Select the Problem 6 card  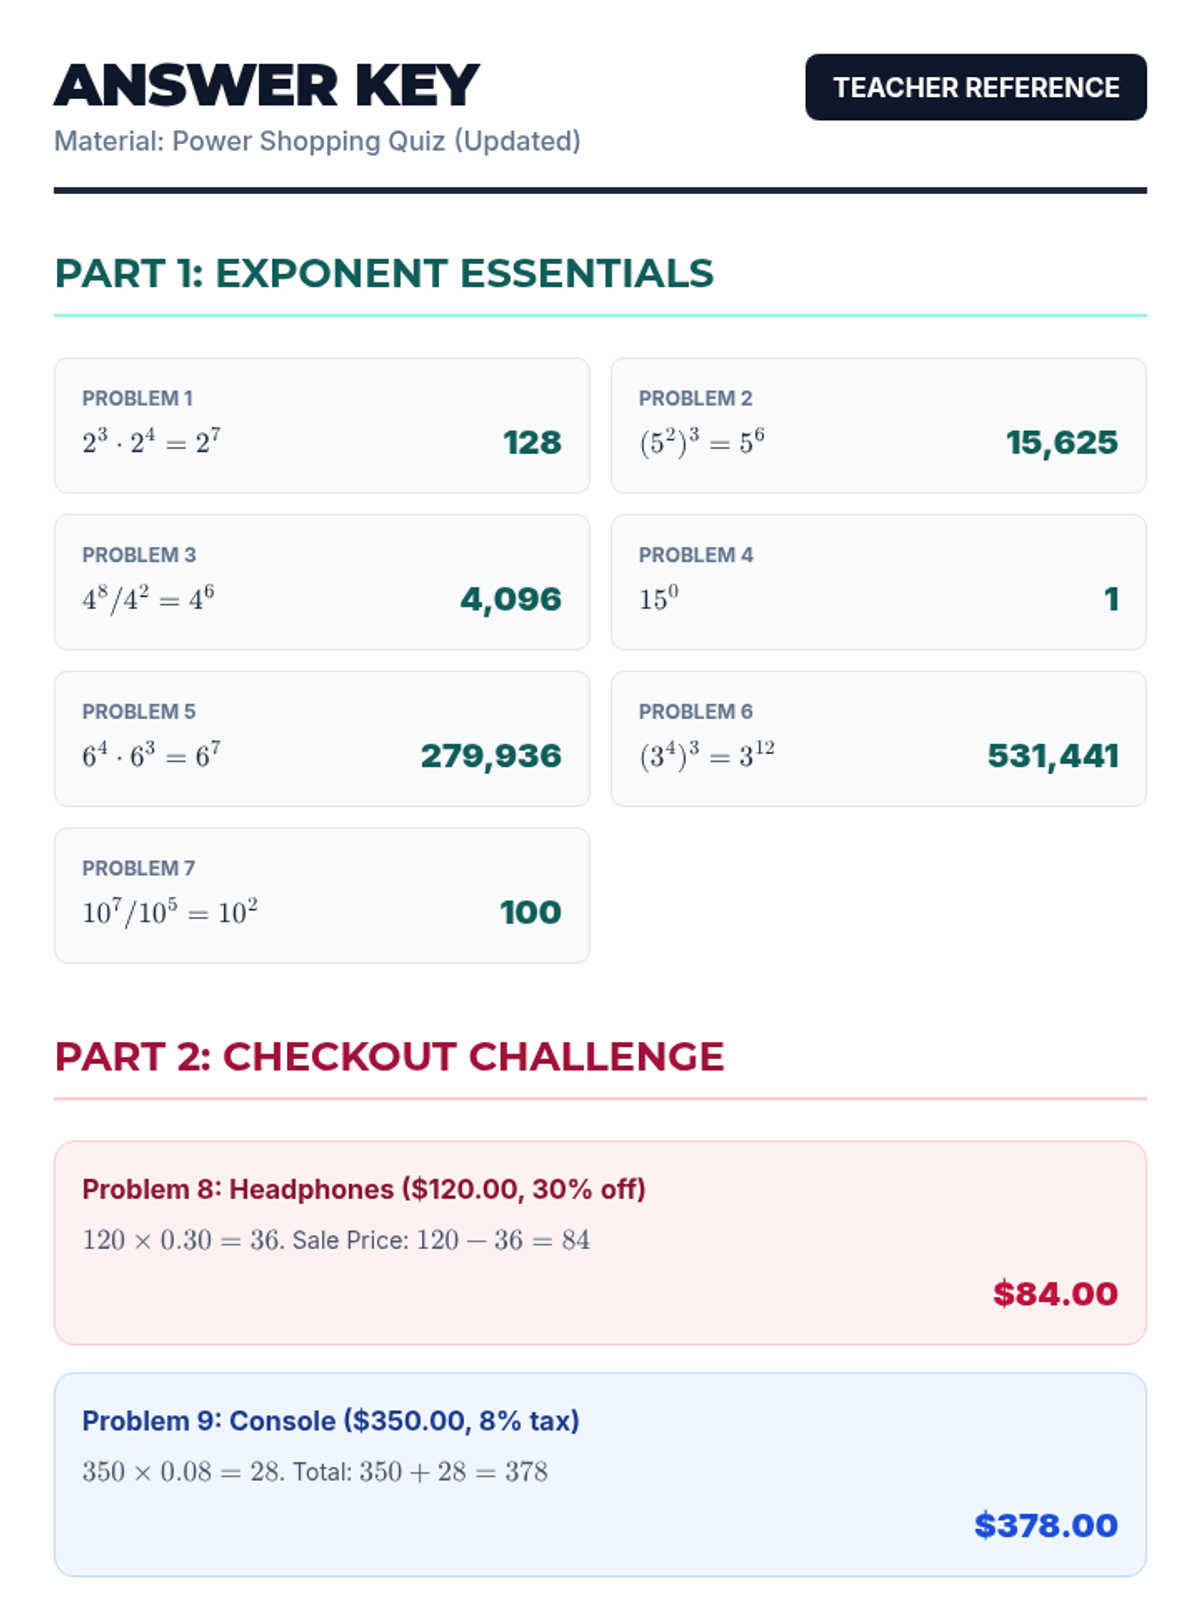(877, 738)
